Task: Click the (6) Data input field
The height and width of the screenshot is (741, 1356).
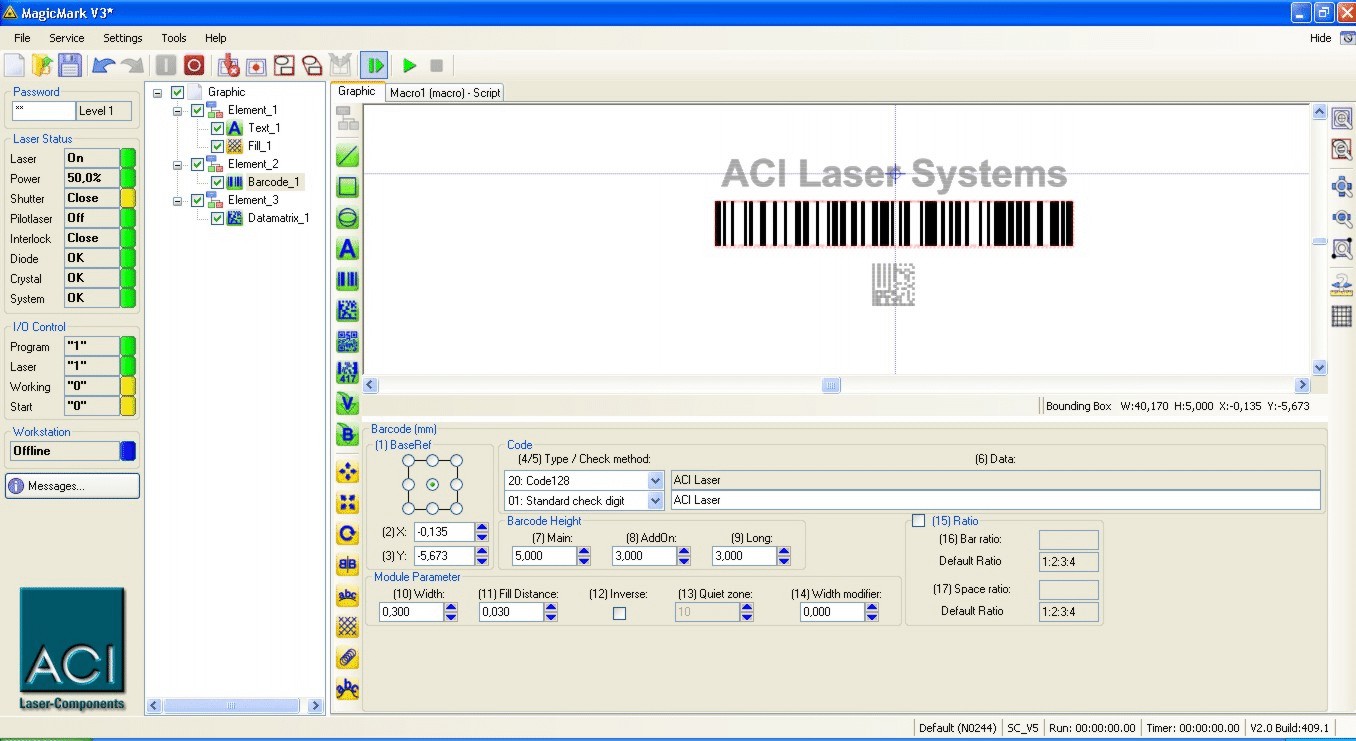Action: pyautogui.click(x=995, y=500)
